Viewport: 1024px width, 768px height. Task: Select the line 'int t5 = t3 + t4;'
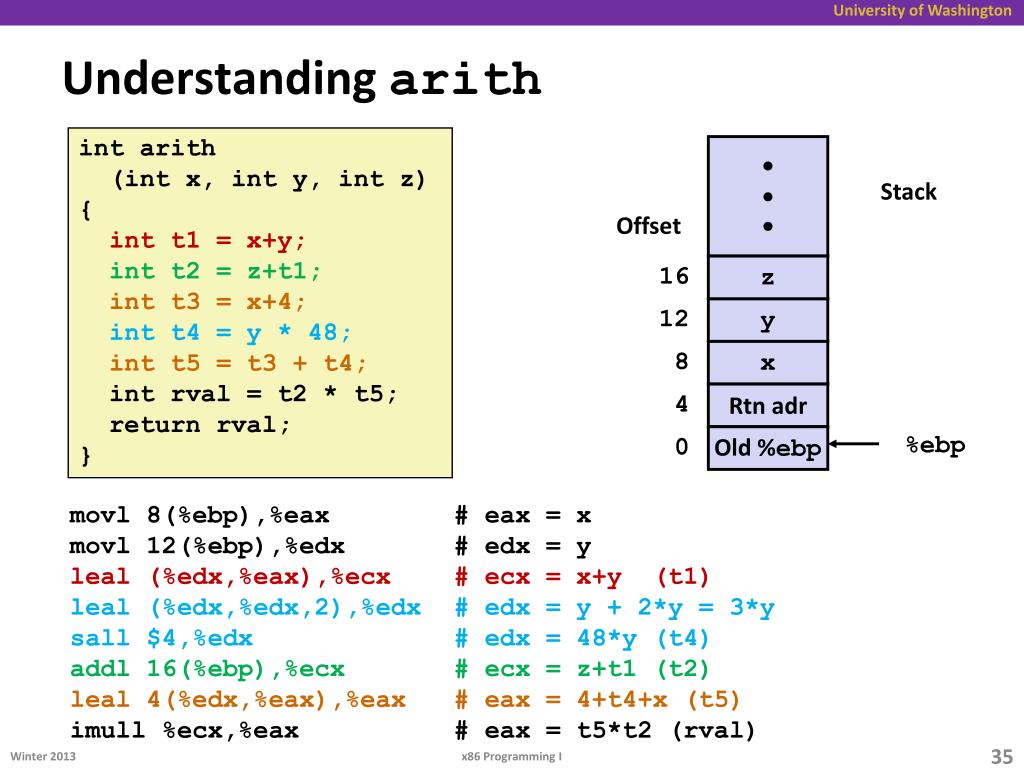point(238,363)
